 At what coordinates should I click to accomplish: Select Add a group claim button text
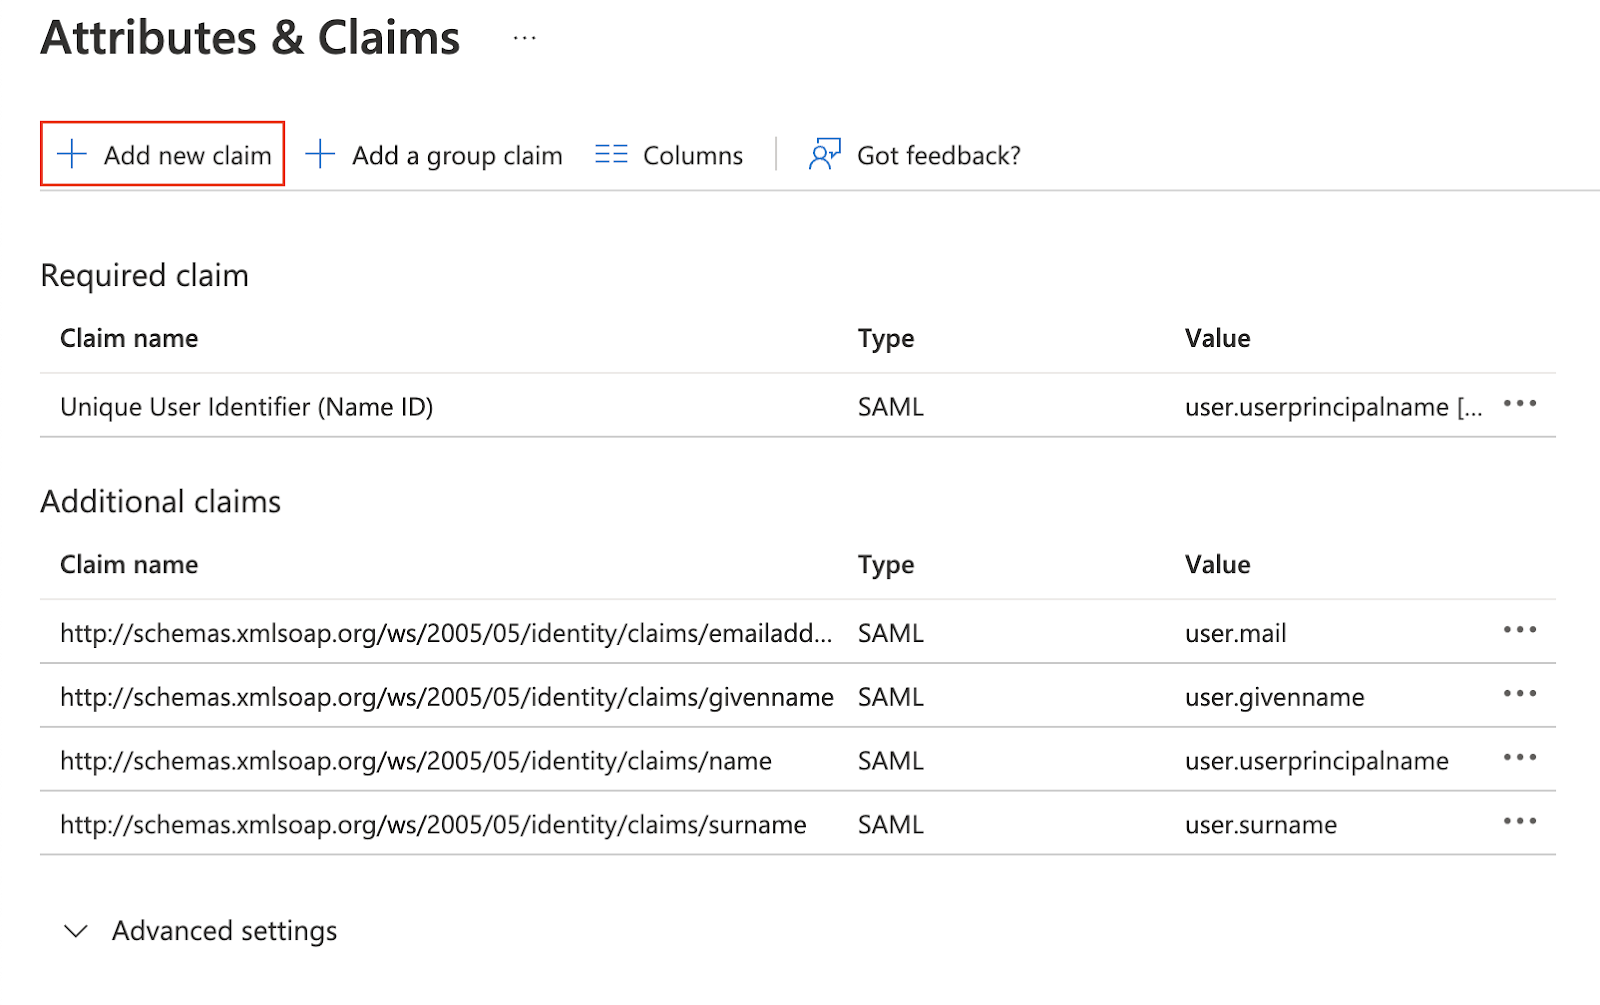click(457, 156)
